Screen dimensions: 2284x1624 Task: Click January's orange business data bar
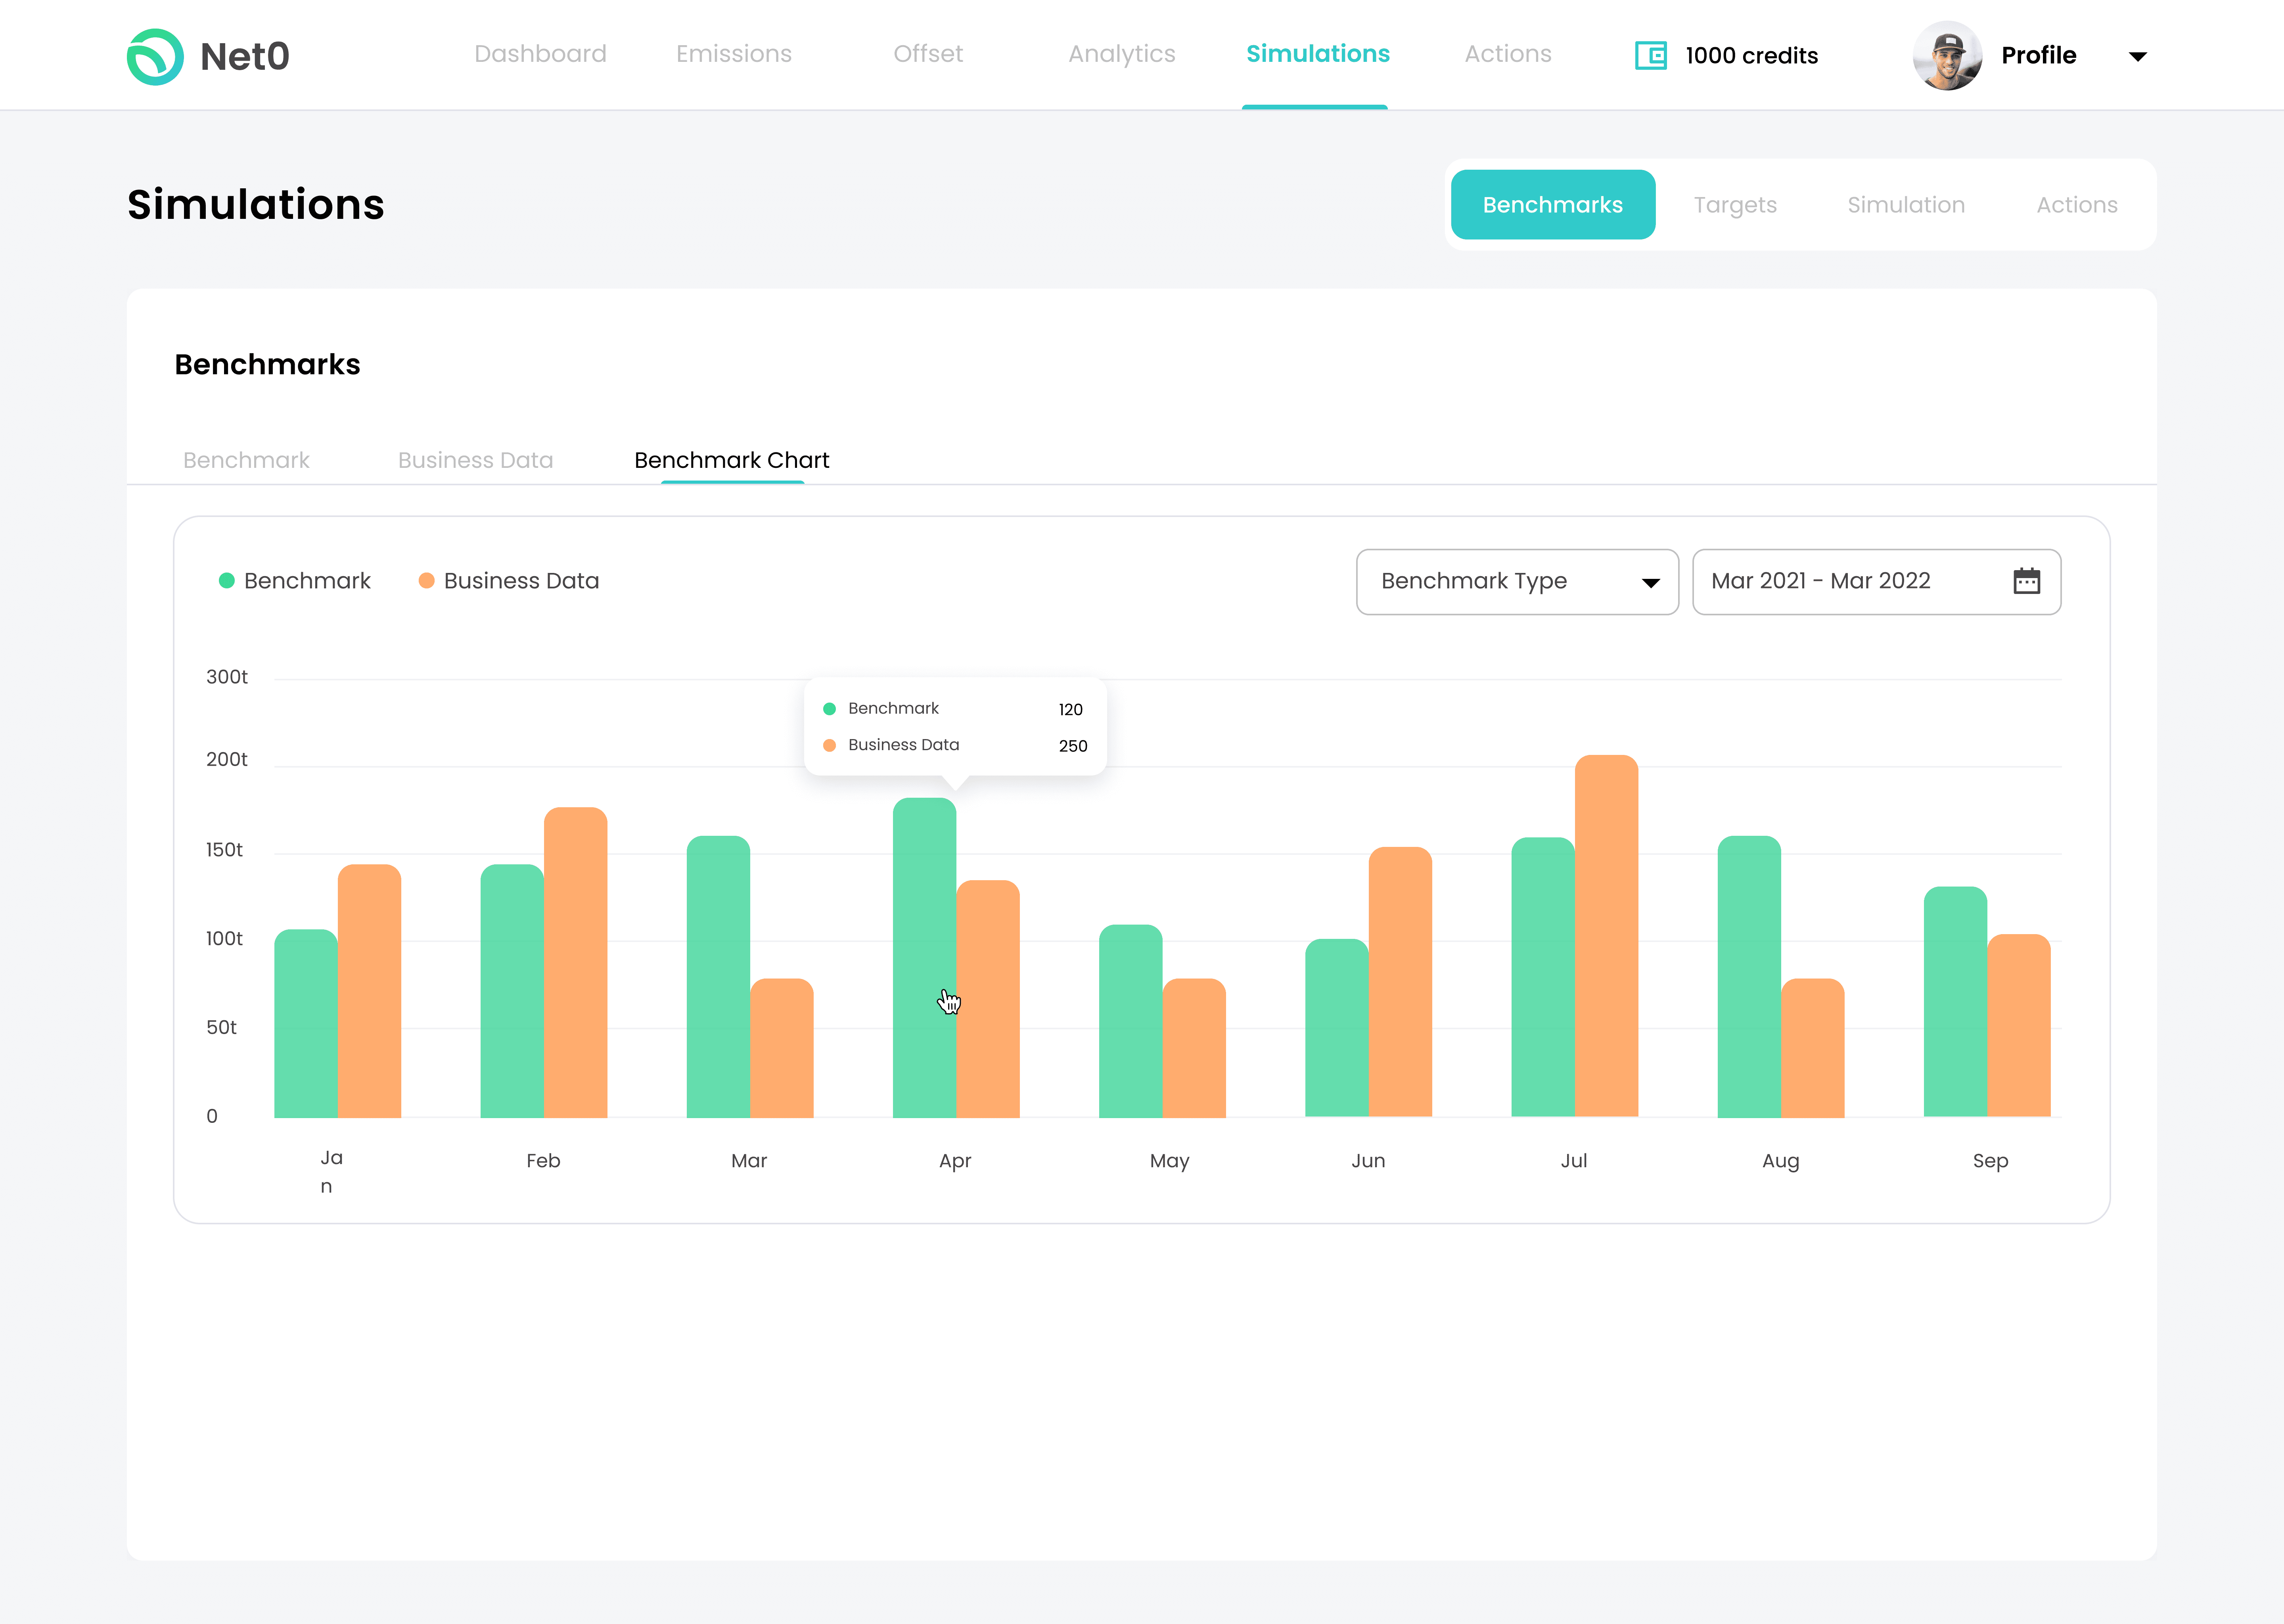pos(369,991)
